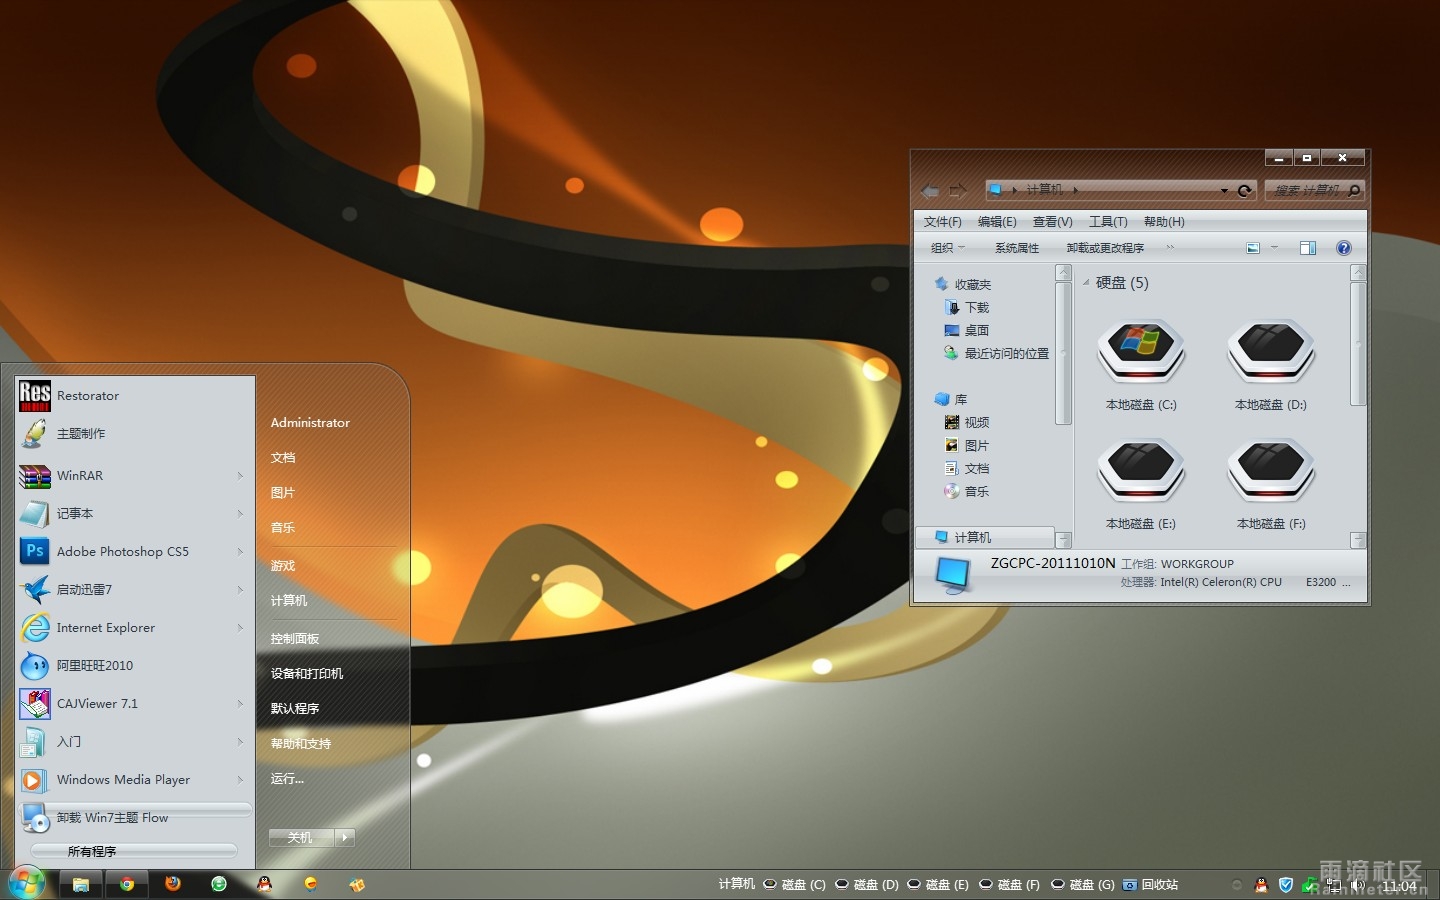The height and width of the screenshot is (900, 1440).
Task: Open shutdown options arrow beside 关机
Action: [x=345, y=838]
